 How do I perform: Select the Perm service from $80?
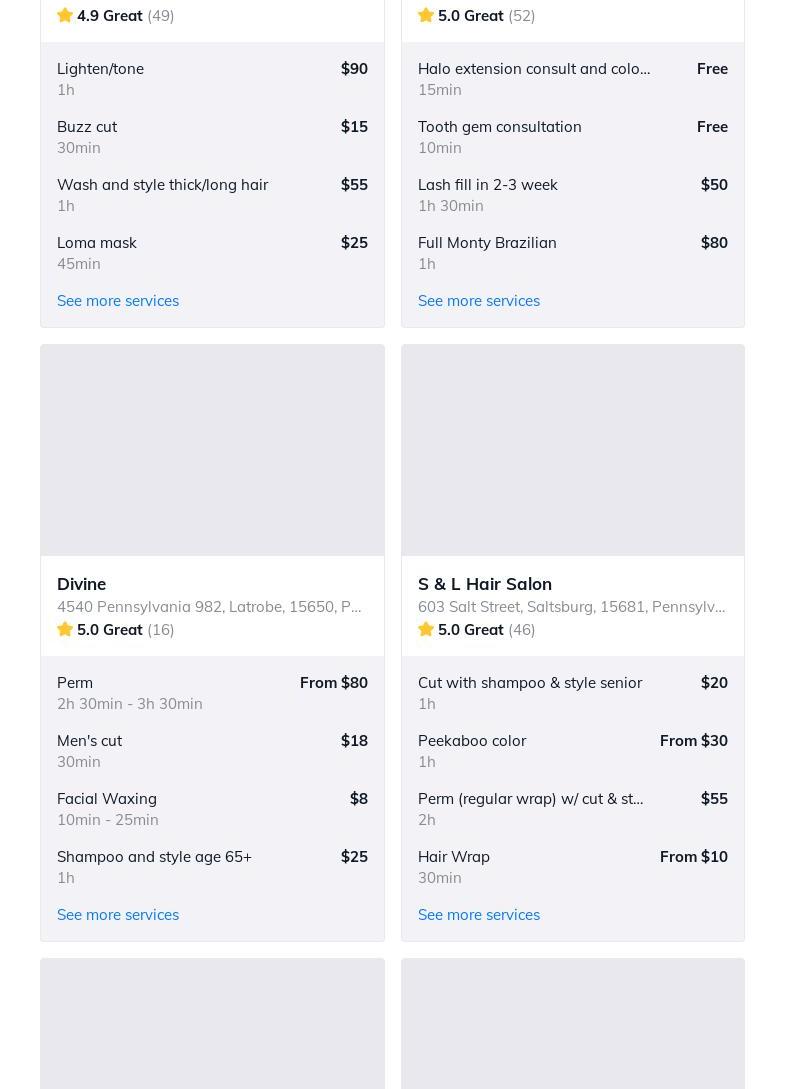tap(212, 692)
